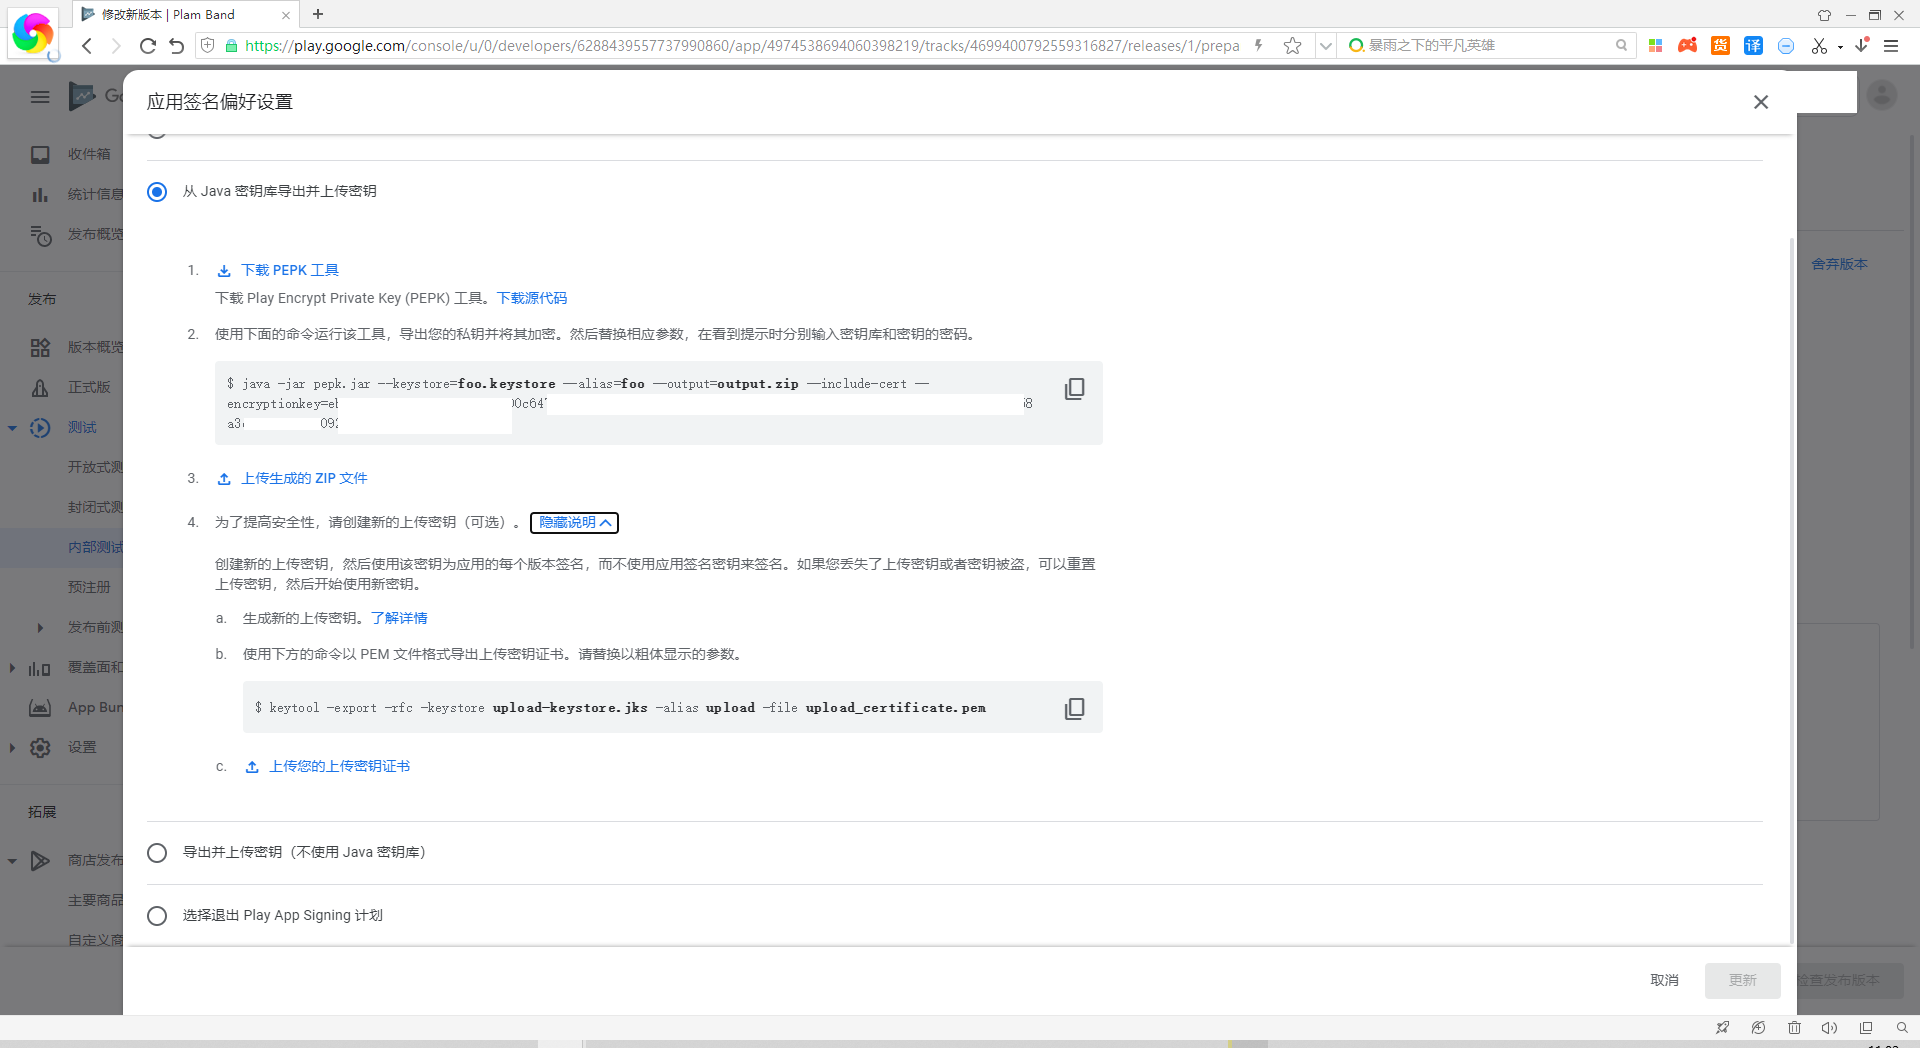
Task: Click the upload icon beside 上传生成的 ZIP 文件
Action: tap(224, 479)
